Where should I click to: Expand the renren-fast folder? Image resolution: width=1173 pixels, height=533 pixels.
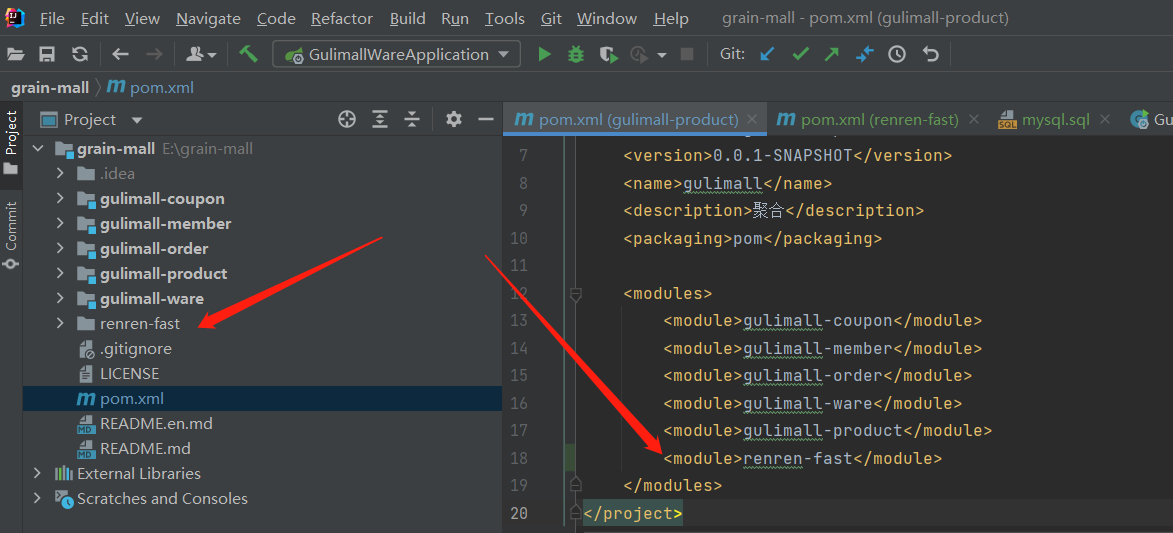(61, 323)
